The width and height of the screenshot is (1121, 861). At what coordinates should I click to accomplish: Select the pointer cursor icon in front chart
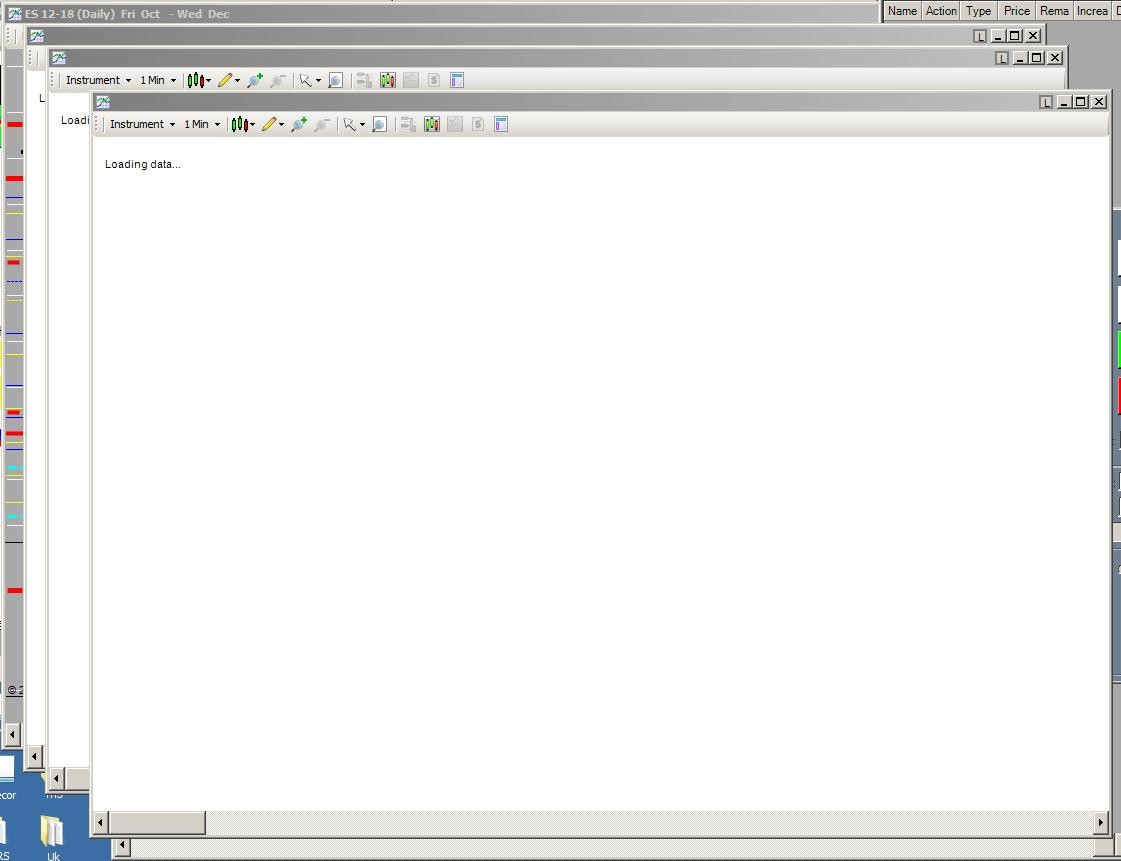pyautogui.click(x=350, y=124)
